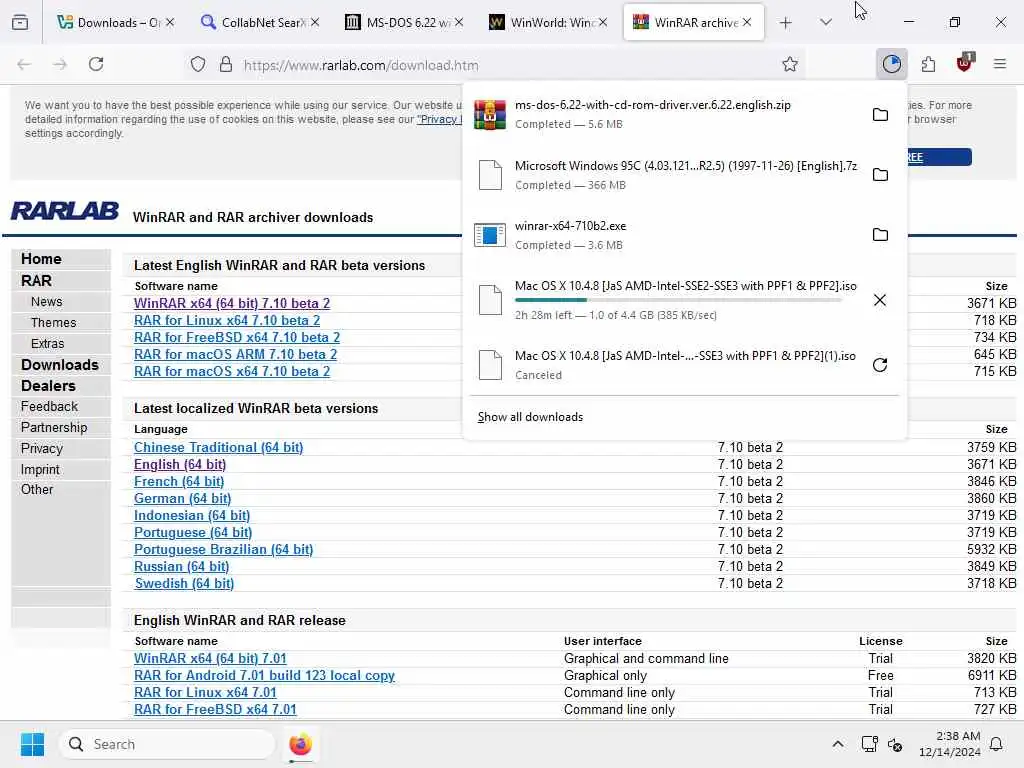Bookmark this page with star icon
This screenshot has width=1024, height=768.
coord(790,64)
